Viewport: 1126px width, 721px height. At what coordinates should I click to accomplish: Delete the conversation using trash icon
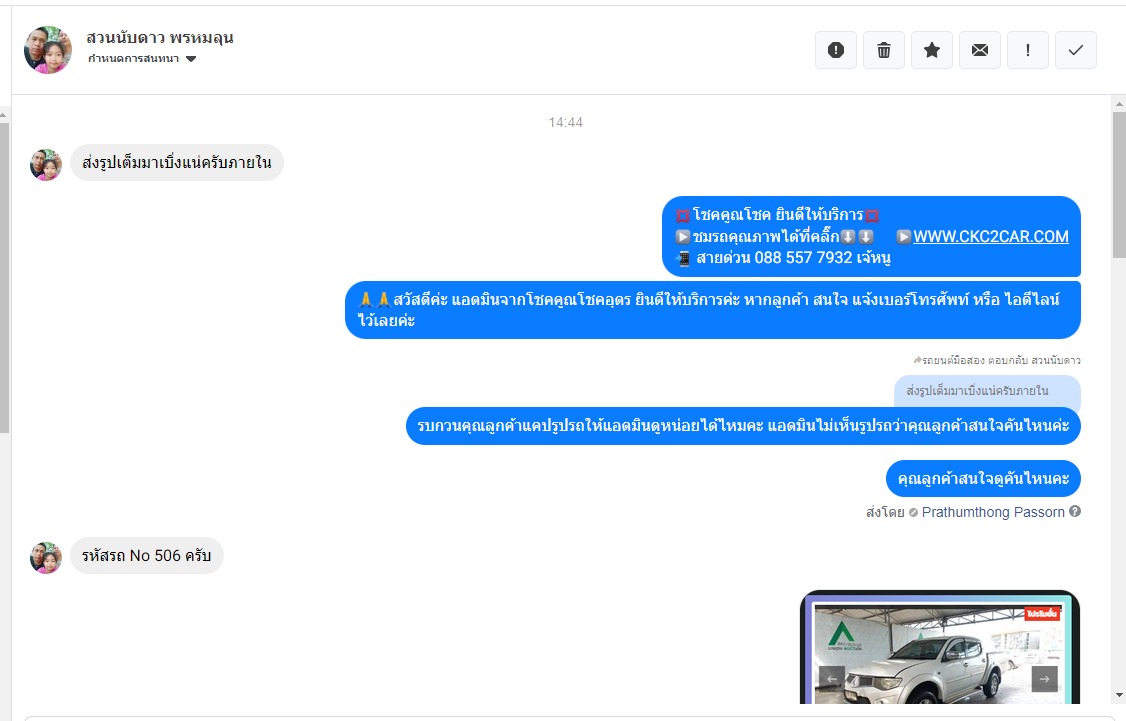[883, 50]
